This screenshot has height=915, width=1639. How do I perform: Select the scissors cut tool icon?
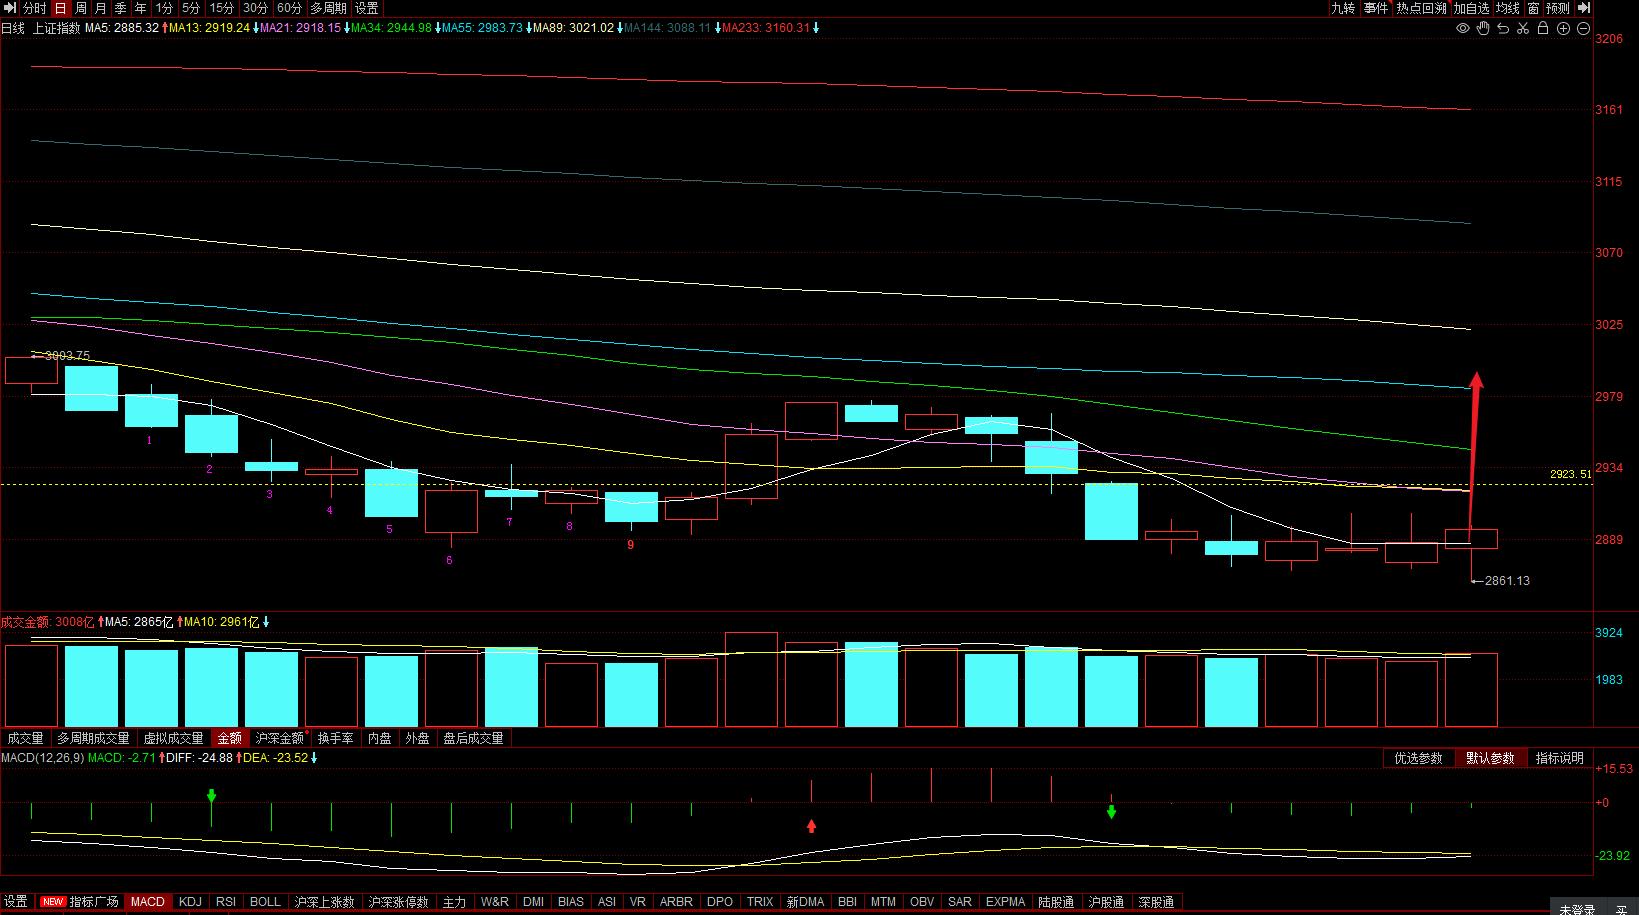(1523, 28)
